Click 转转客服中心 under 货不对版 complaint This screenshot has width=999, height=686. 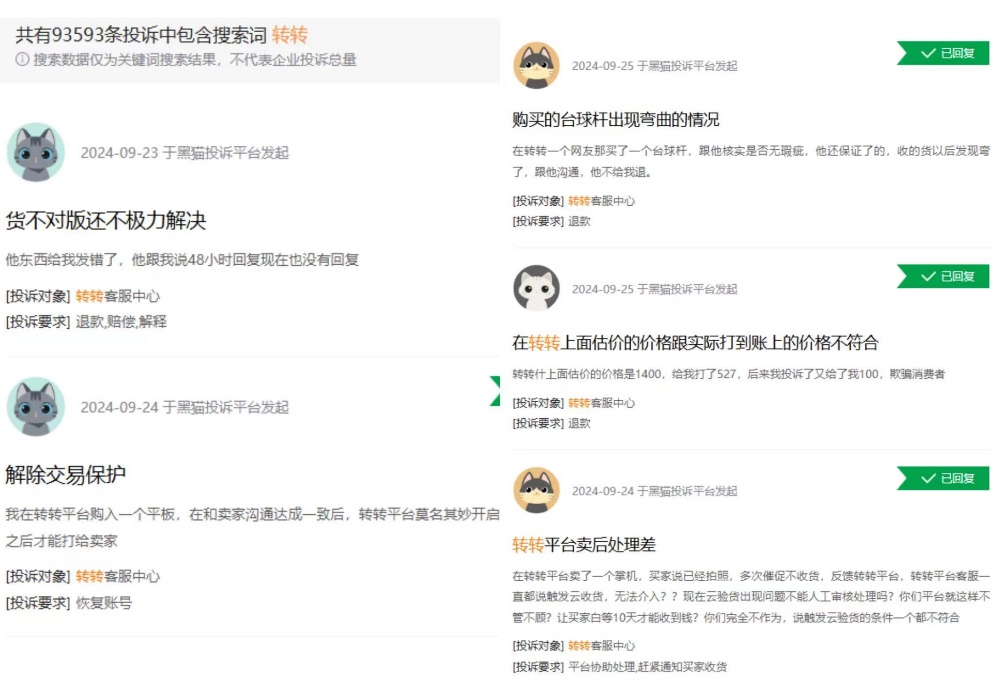coord(118,296)
